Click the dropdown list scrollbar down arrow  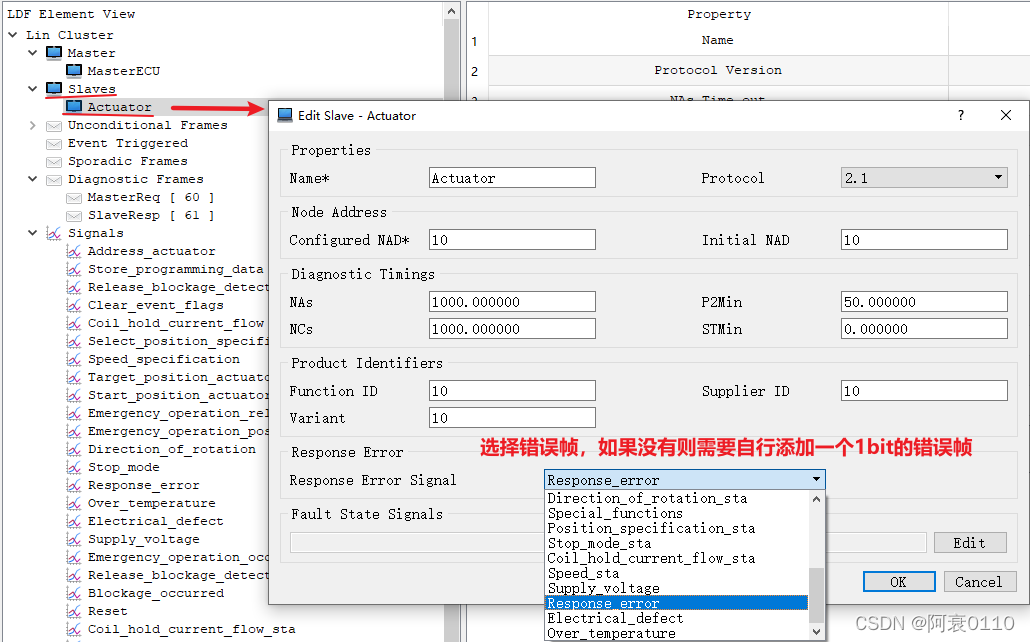(x=817, y=631)
